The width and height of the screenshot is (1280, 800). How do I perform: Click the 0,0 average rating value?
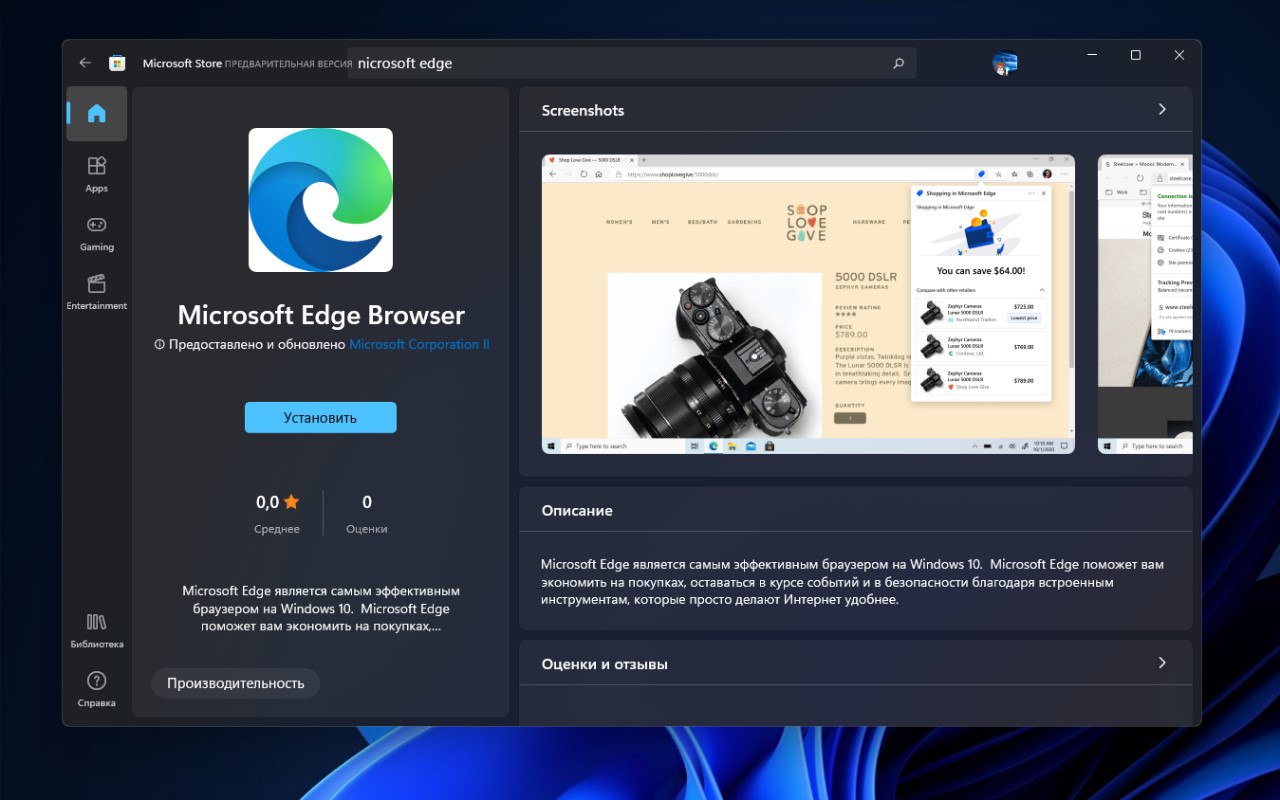point(267,502)
